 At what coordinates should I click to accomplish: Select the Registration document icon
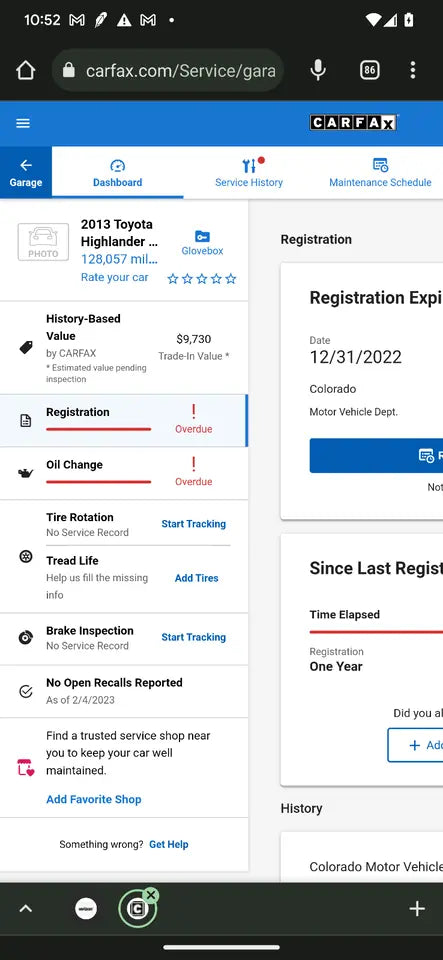(x=26, y=421)
